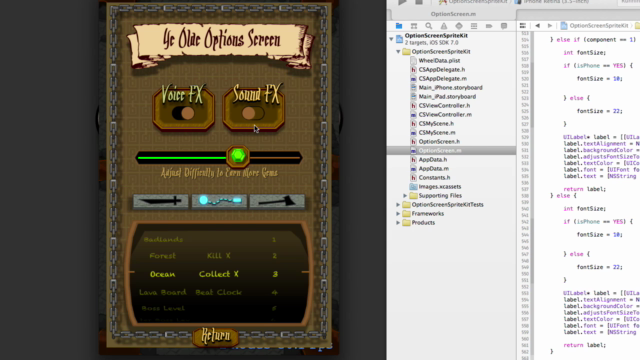The image size is (640, 360).
Task: Select Beat Clock in the objective wheel
Action: (x=219, y=292)
